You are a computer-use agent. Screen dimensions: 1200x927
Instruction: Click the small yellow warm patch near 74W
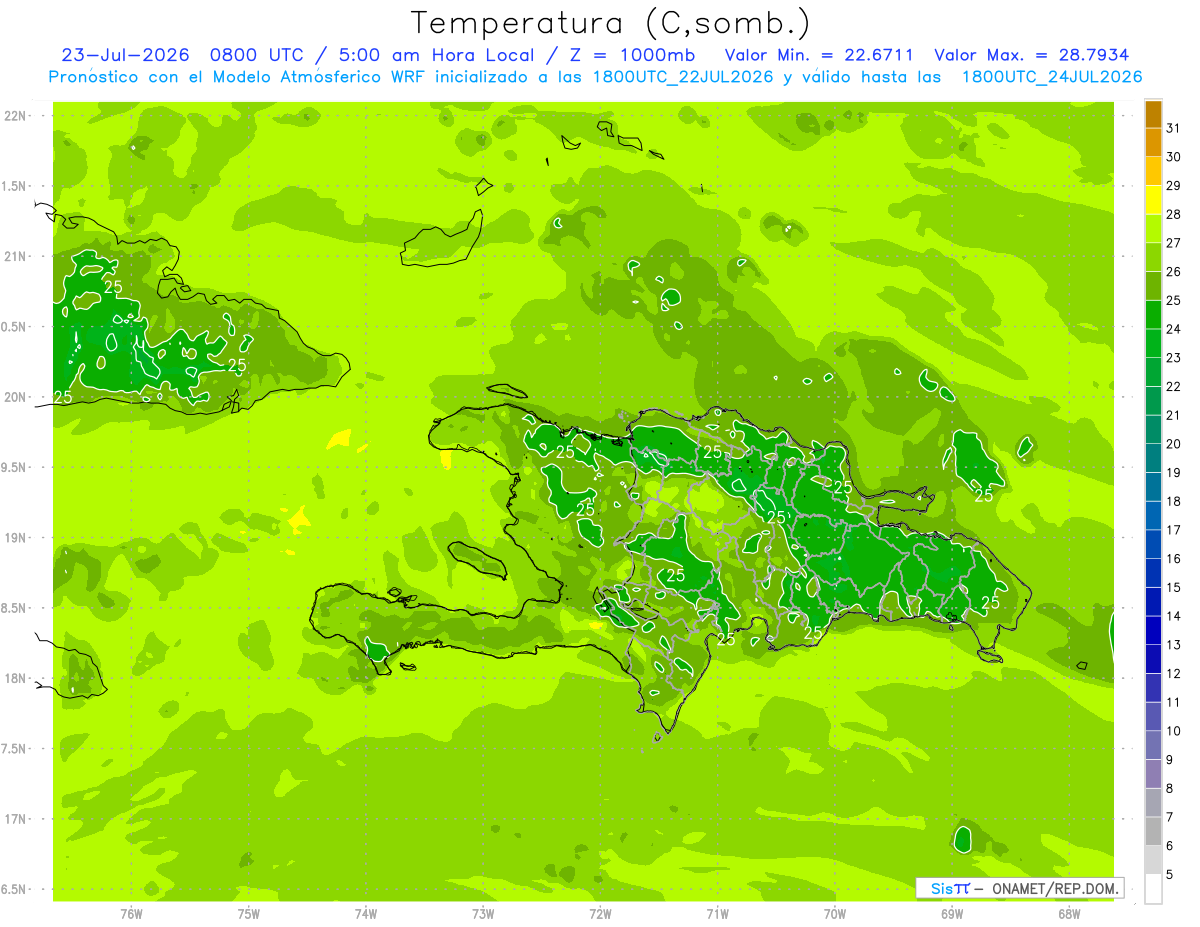click(x=340, y=438)
